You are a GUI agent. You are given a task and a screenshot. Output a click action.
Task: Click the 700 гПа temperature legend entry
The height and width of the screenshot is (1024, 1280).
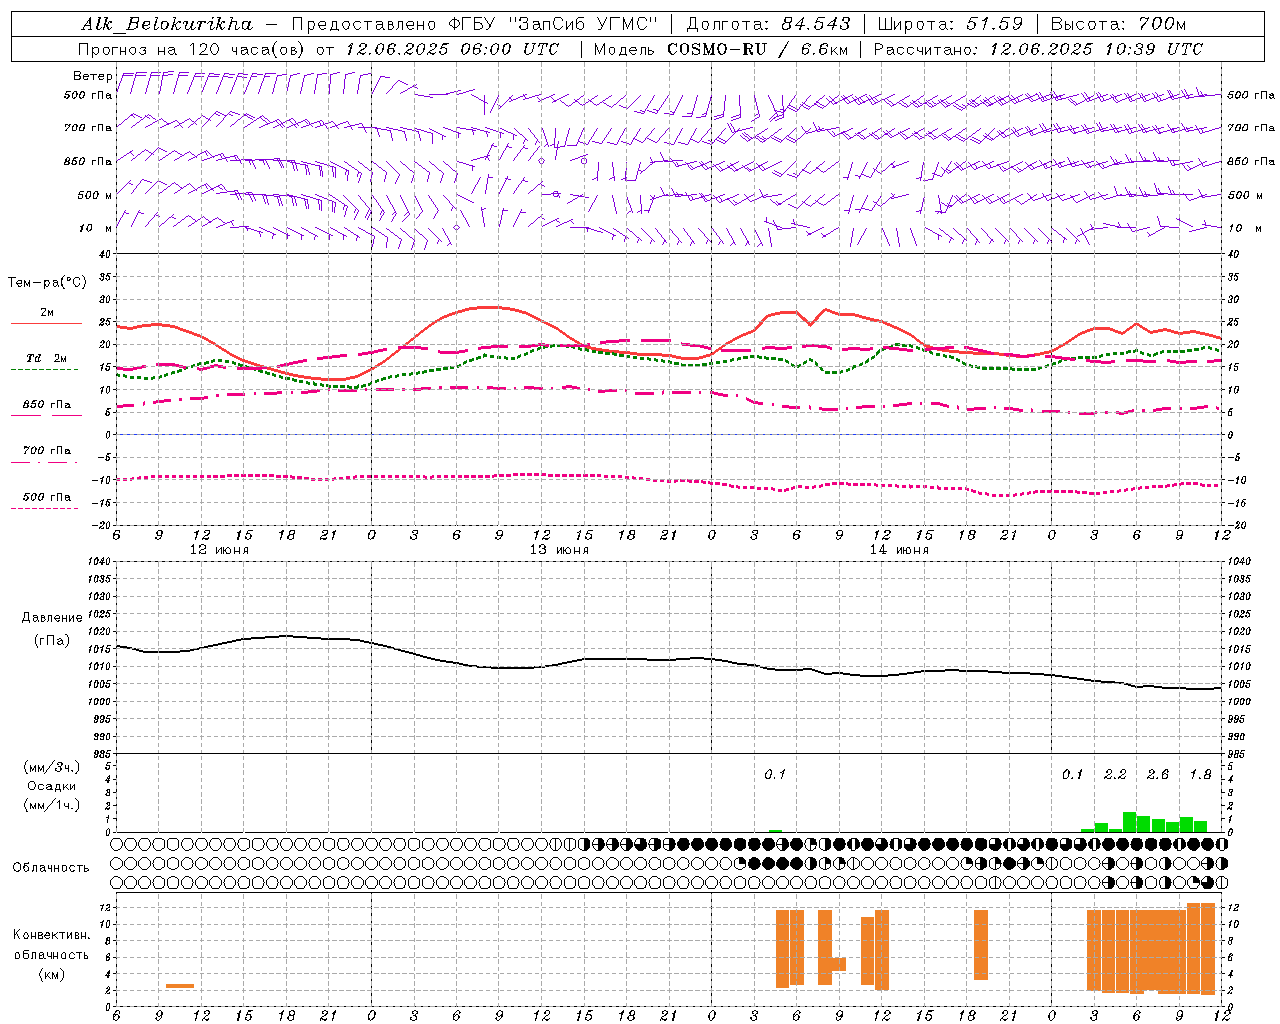click(x=46, y=450)
